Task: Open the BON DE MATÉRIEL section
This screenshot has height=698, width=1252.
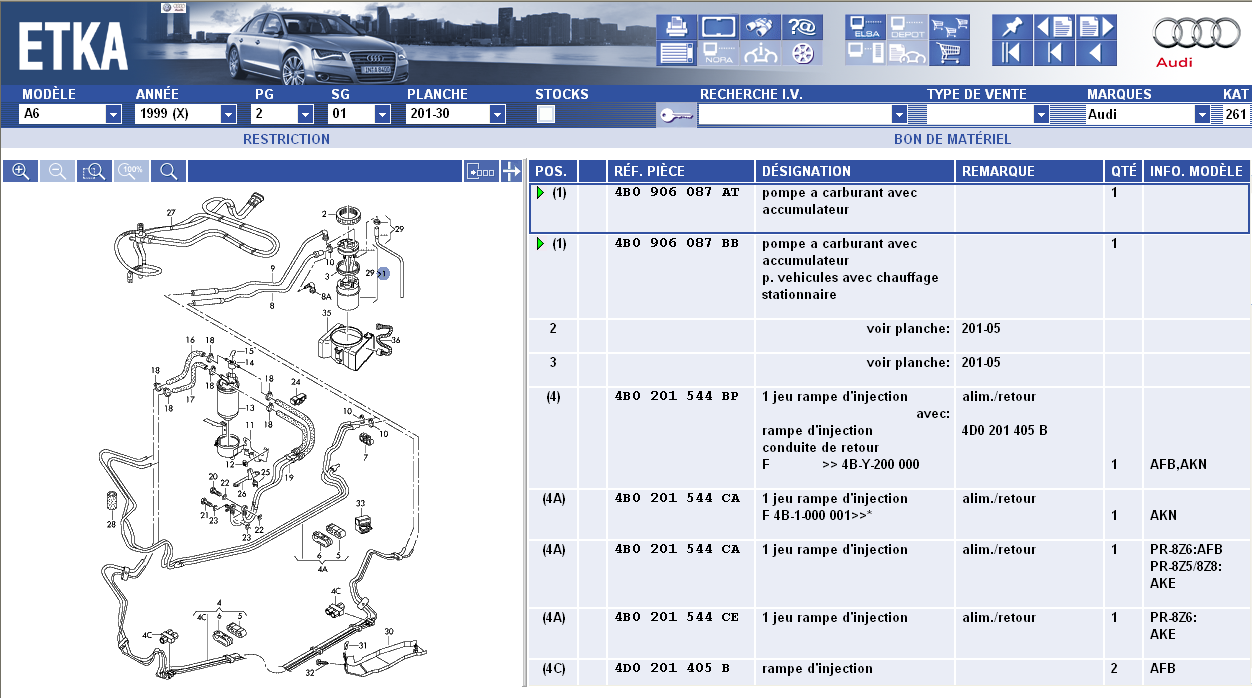Action: click(x=951, y=139)
